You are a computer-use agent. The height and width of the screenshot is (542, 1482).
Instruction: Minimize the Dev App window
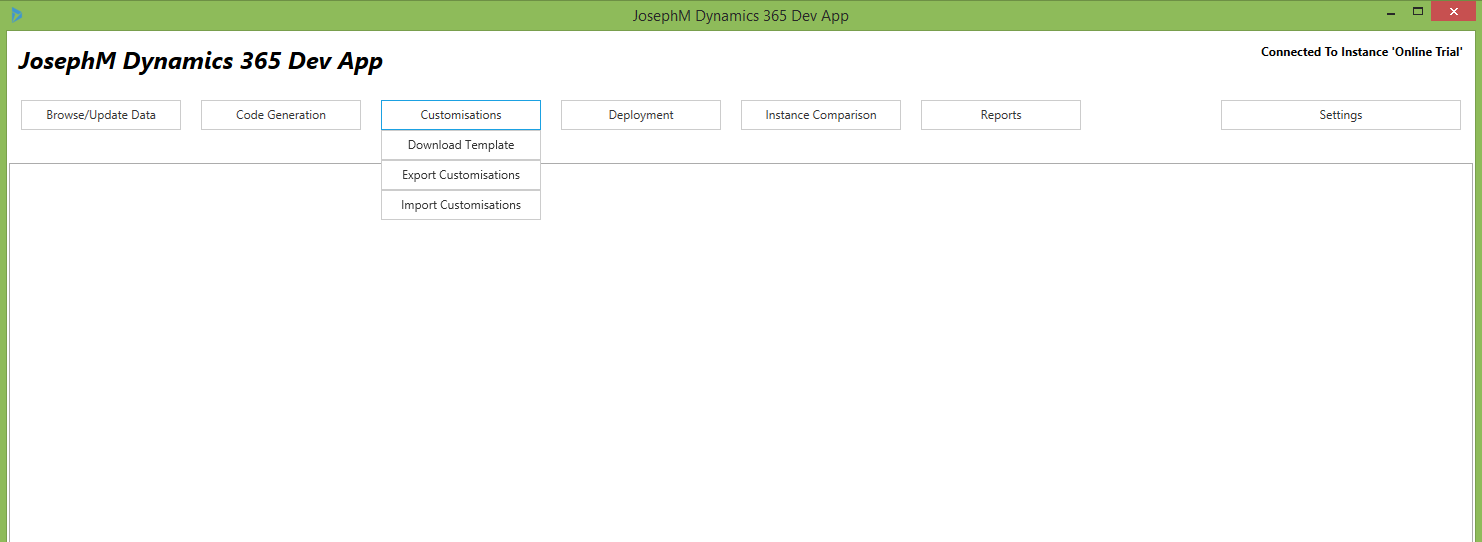coord(1391,12)
